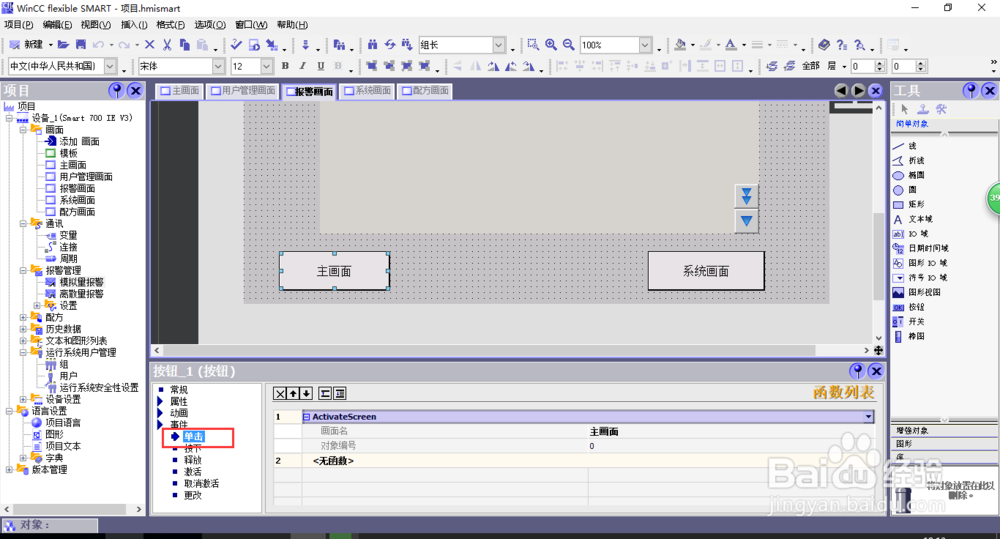Delete selected function with X button
Viewport: 1000px width, 539px height.
(280, 394)
